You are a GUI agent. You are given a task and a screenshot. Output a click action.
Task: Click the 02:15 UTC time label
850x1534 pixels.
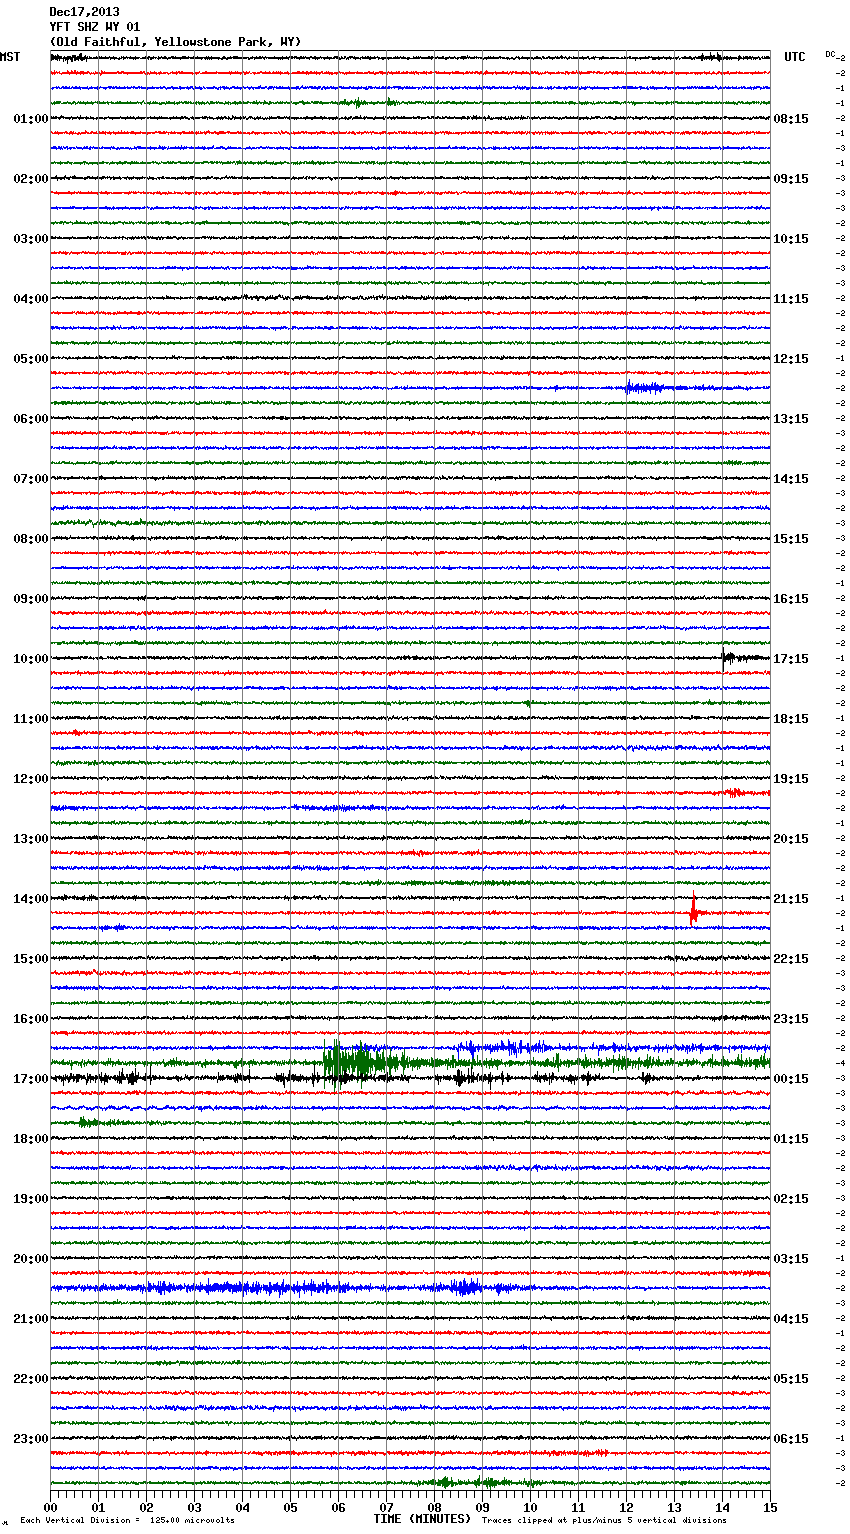(x=791, y=1199)
